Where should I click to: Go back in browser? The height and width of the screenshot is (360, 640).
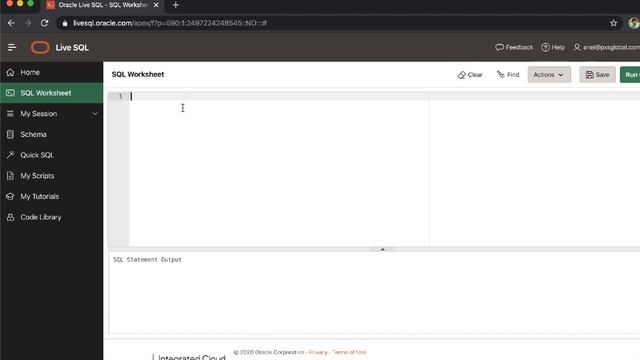click(x=11, y=23)
